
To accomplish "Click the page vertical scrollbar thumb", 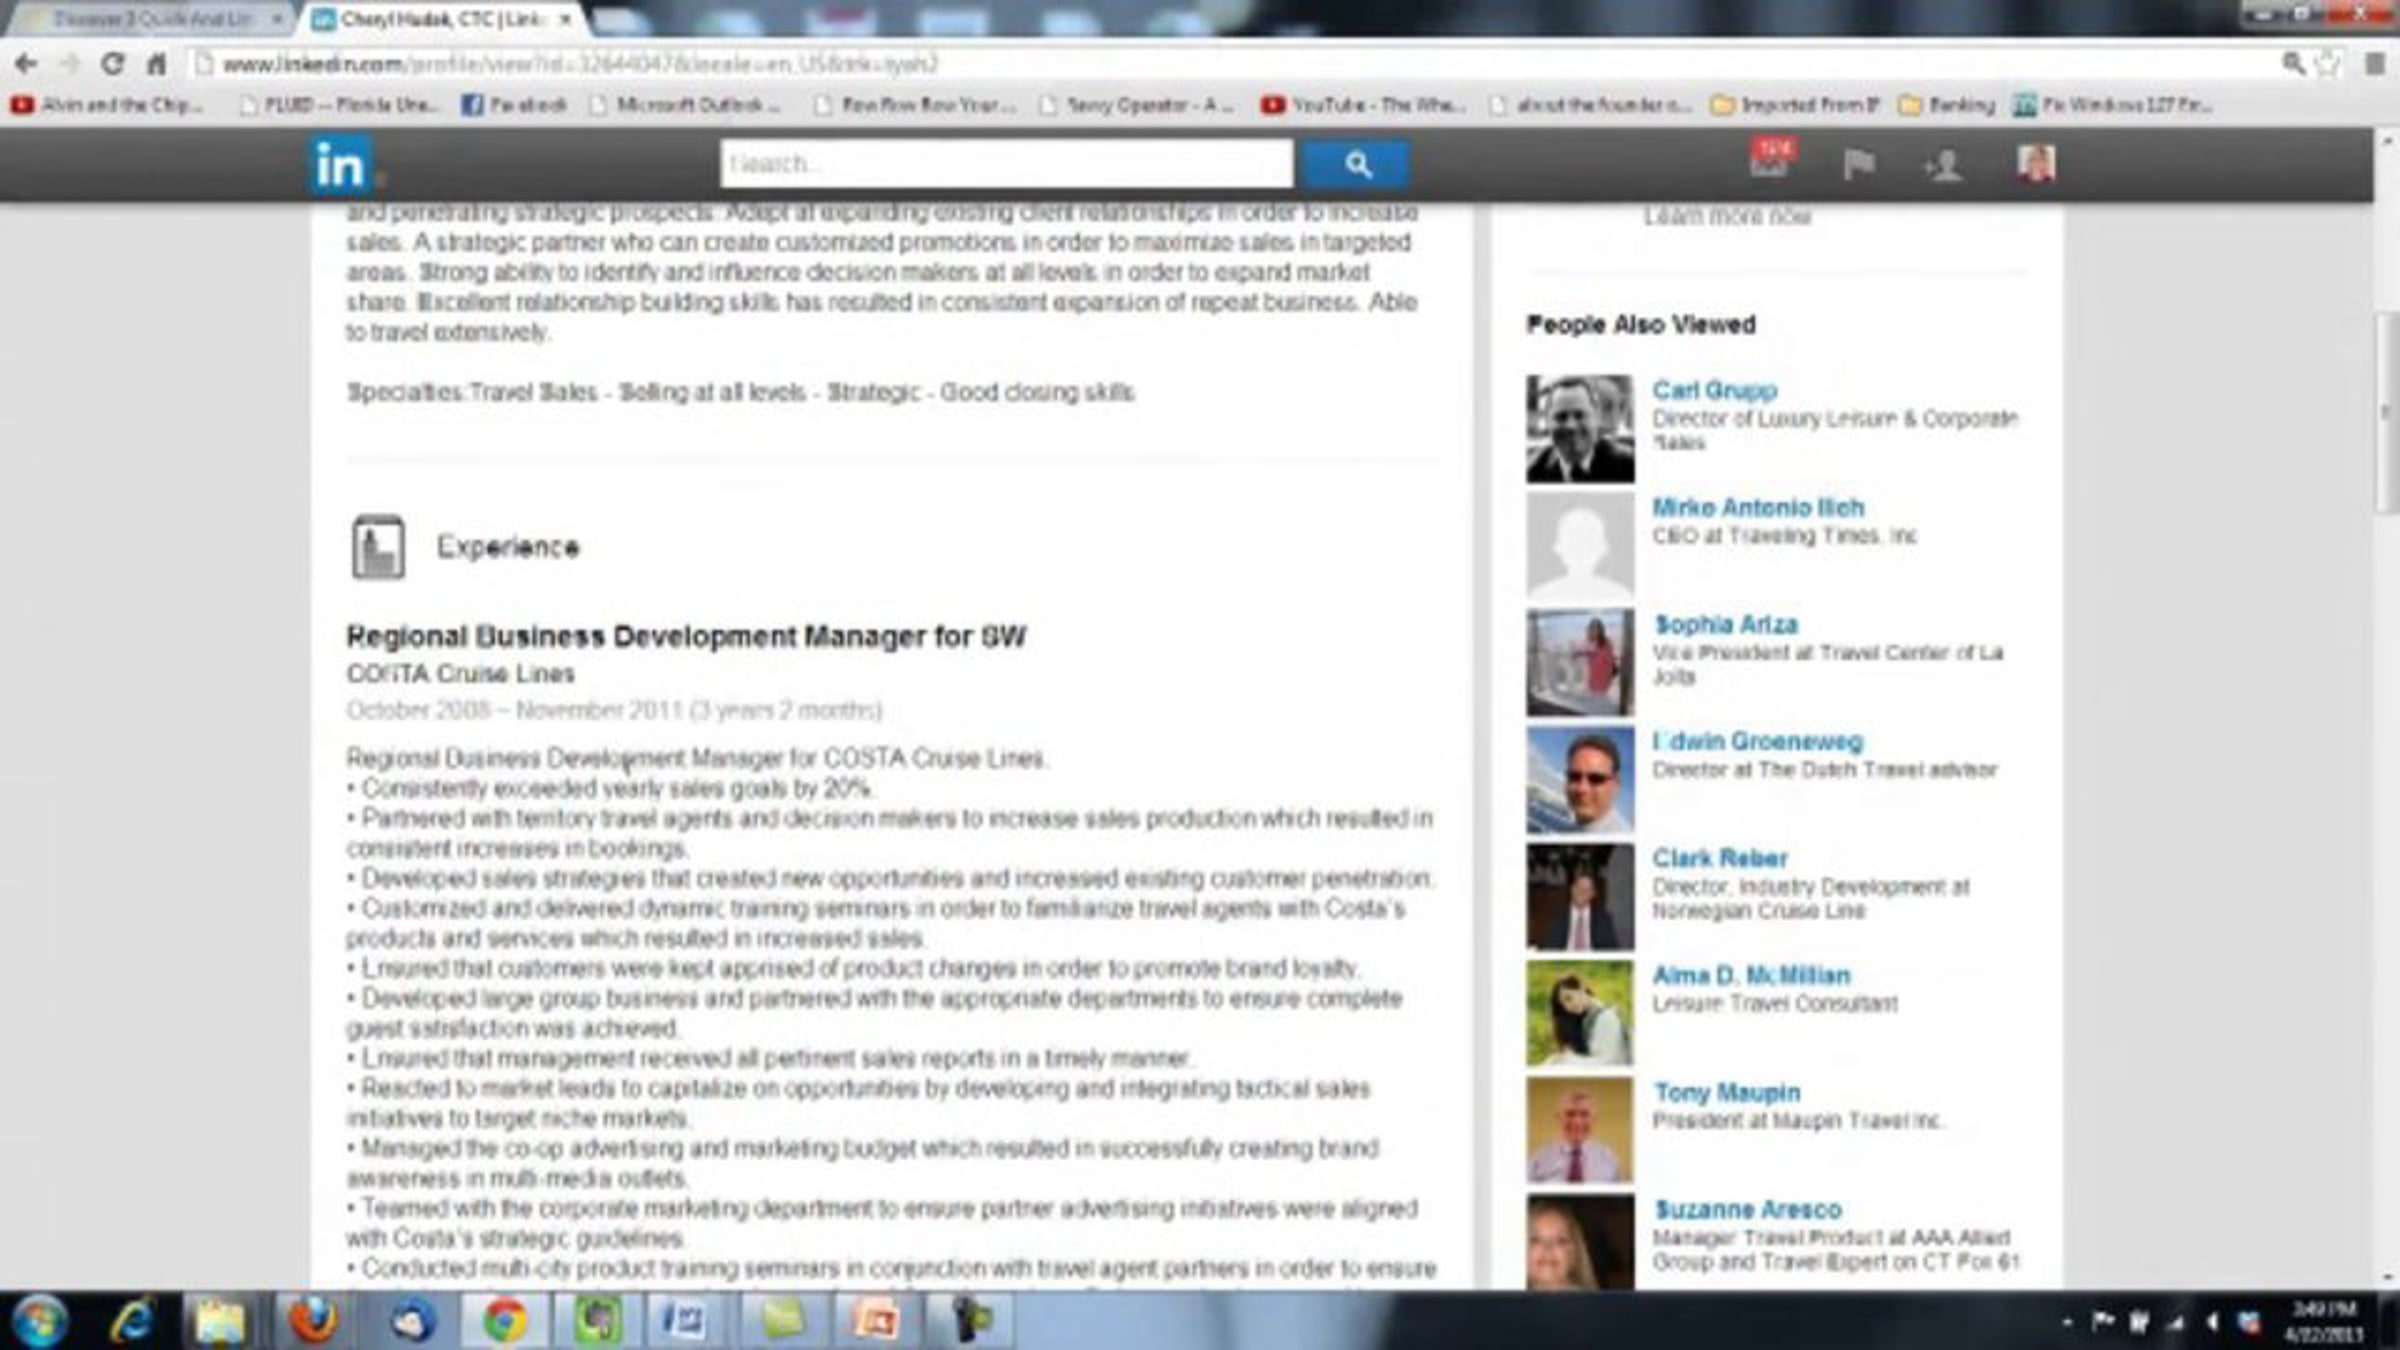I will point(2387,412).
